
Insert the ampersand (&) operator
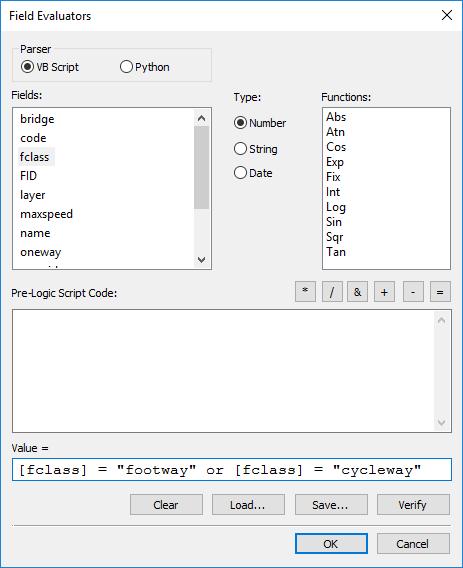(357, 292)
